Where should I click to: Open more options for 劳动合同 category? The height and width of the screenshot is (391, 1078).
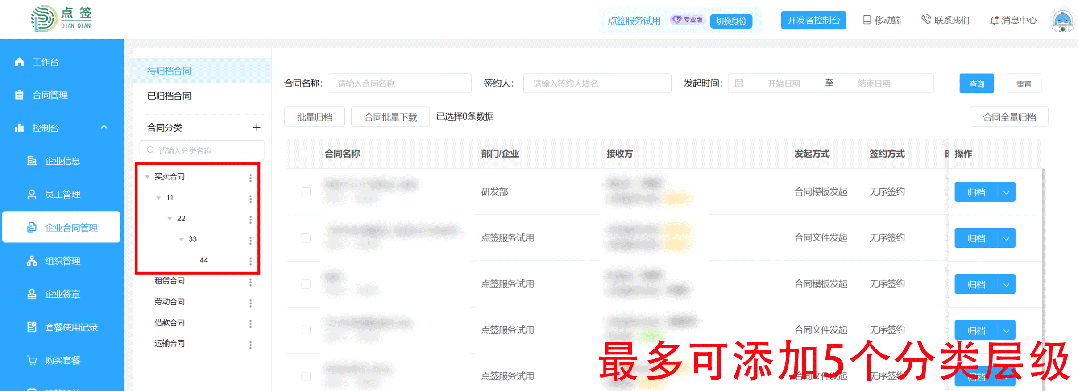coord(250,303)
